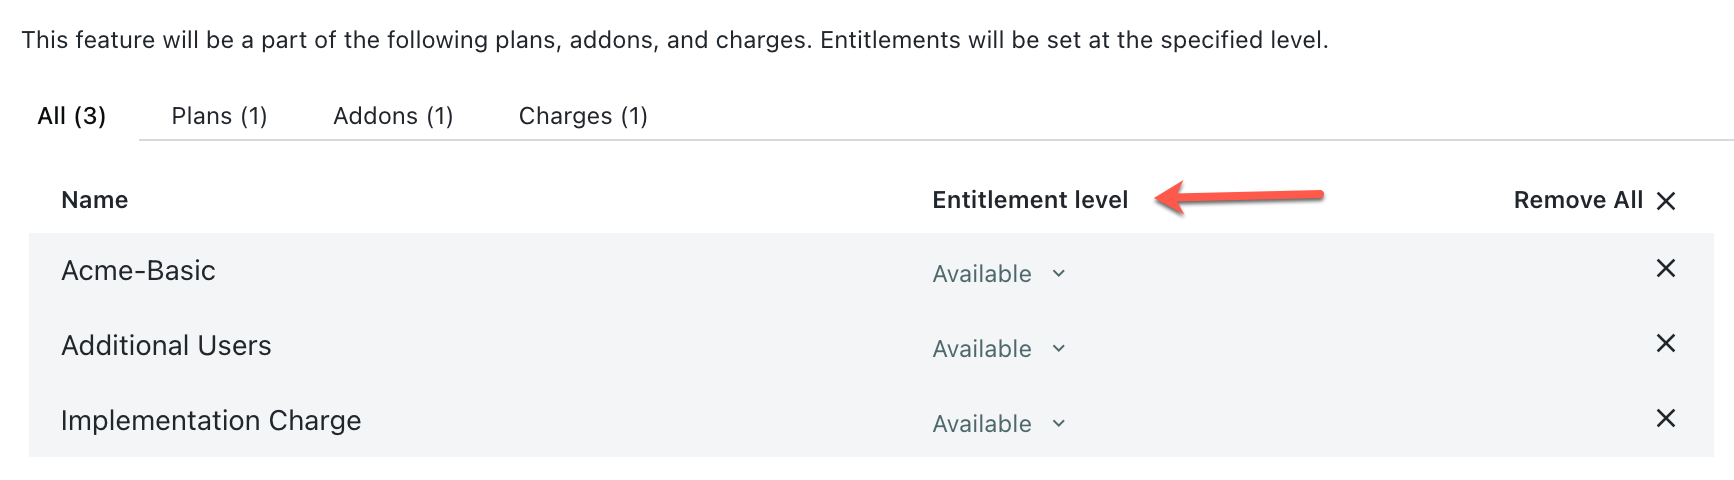Image resolution: width=1734 pixels, height=480 pixels.
Task: Open the Addons (1) tab
Action: [x=393, y=116]
